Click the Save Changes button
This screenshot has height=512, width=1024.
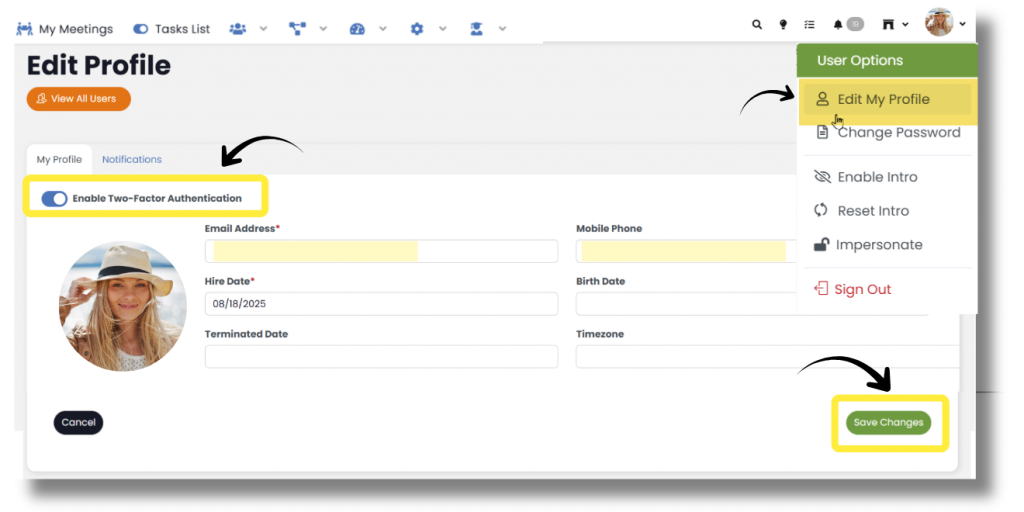click(888, 423)
